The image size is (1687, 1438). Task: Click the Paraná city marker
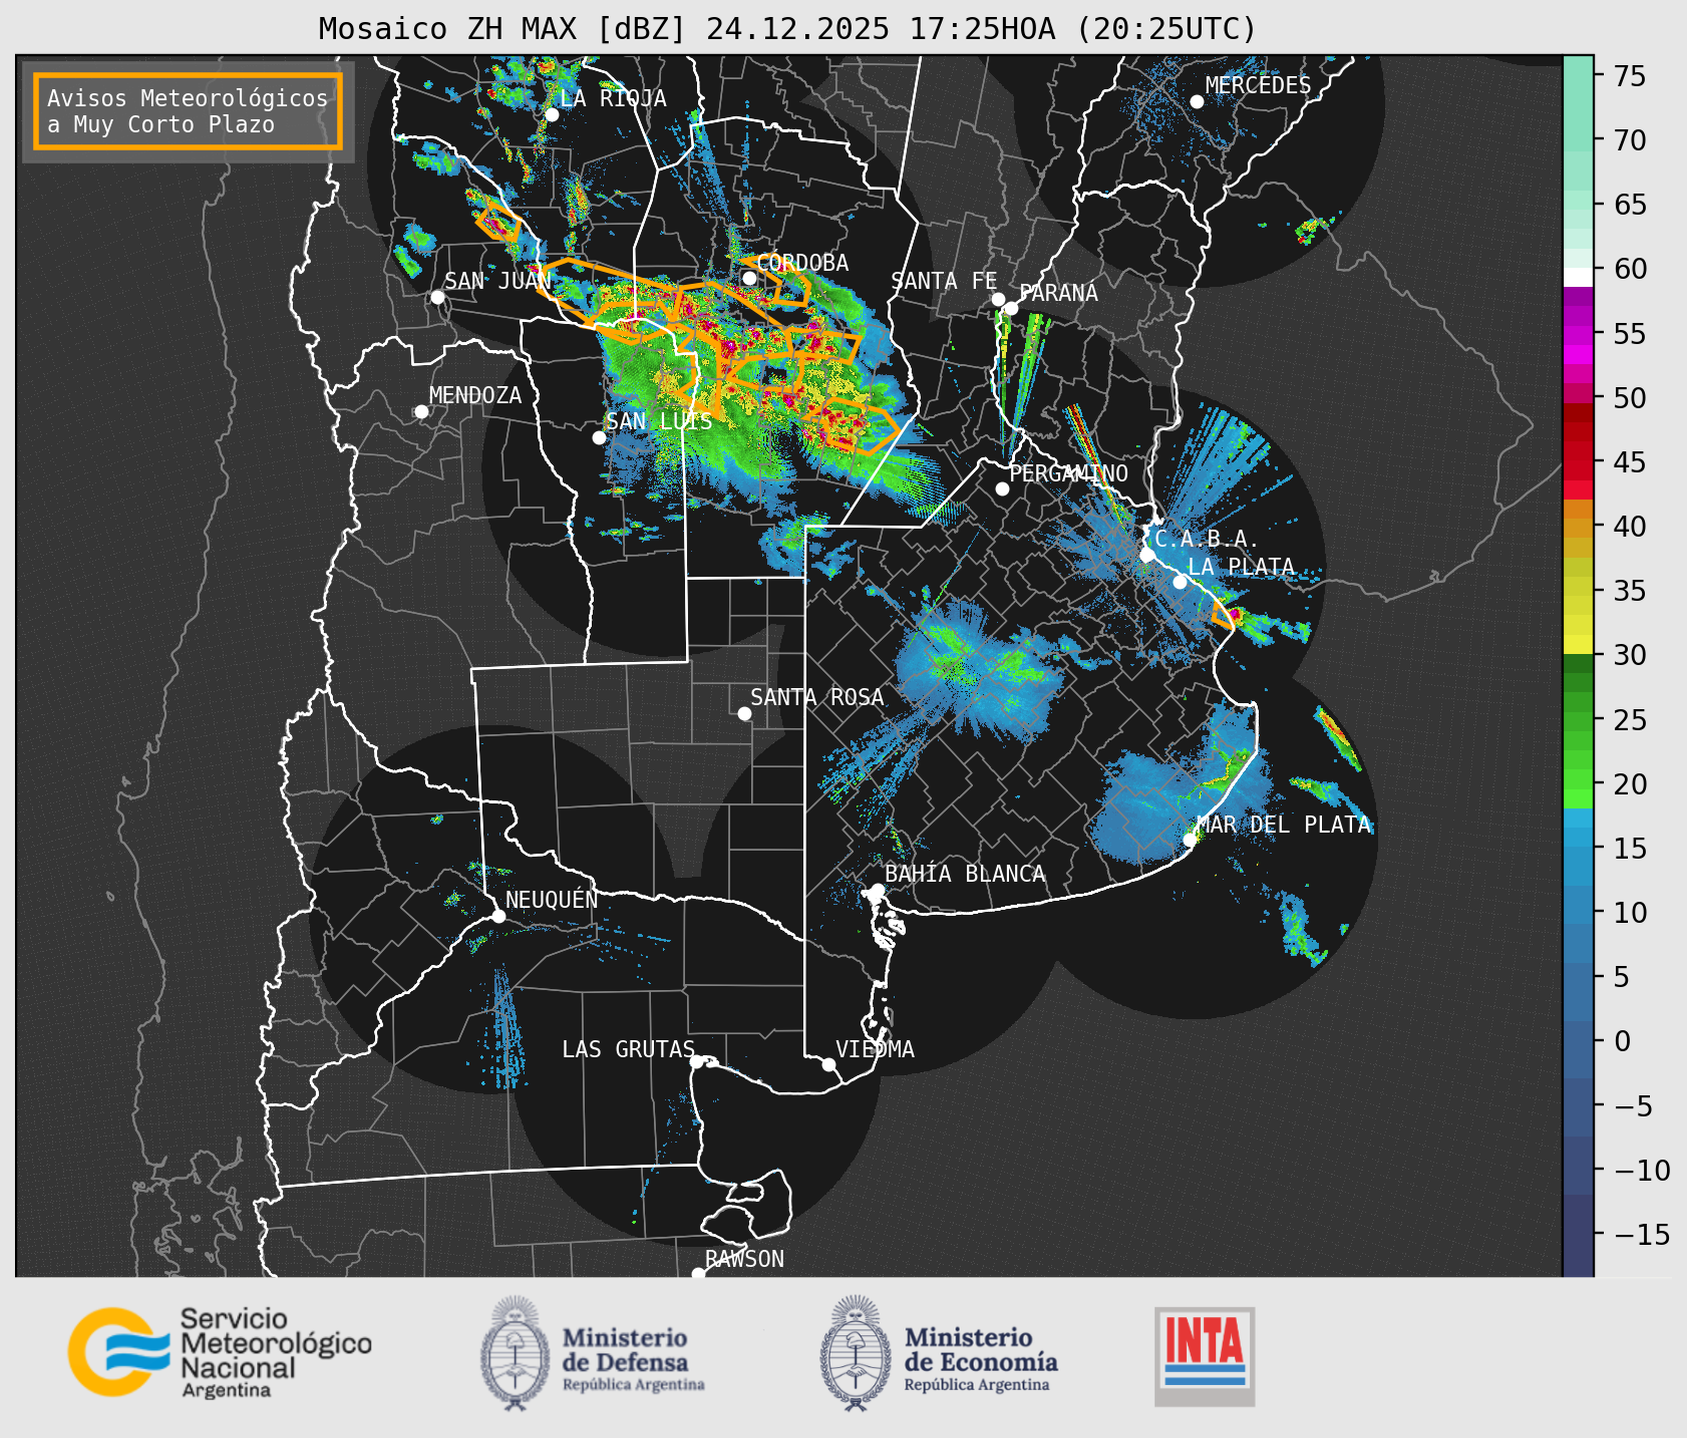[1011, 308]
